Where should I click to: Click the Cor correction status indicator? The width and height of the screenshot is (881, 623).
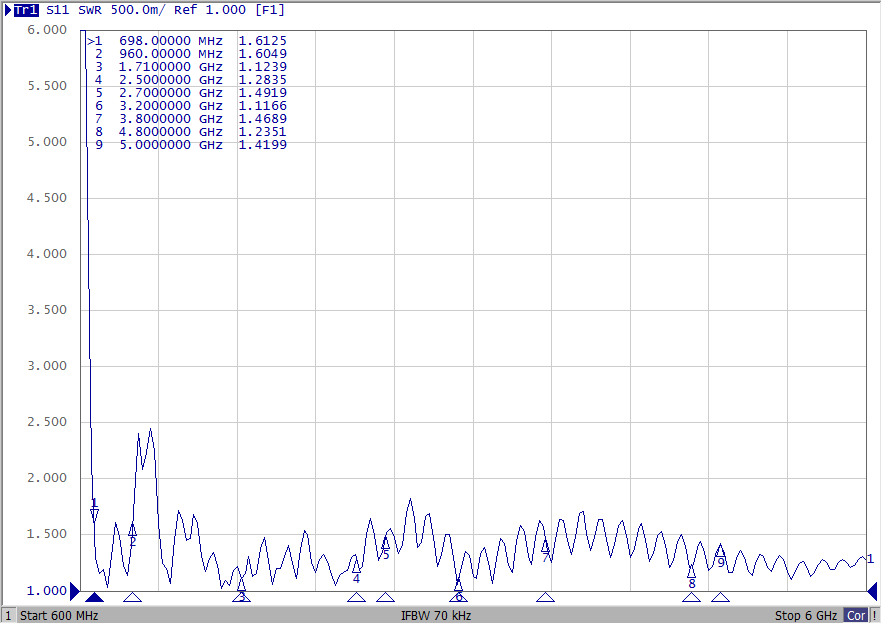856,616
